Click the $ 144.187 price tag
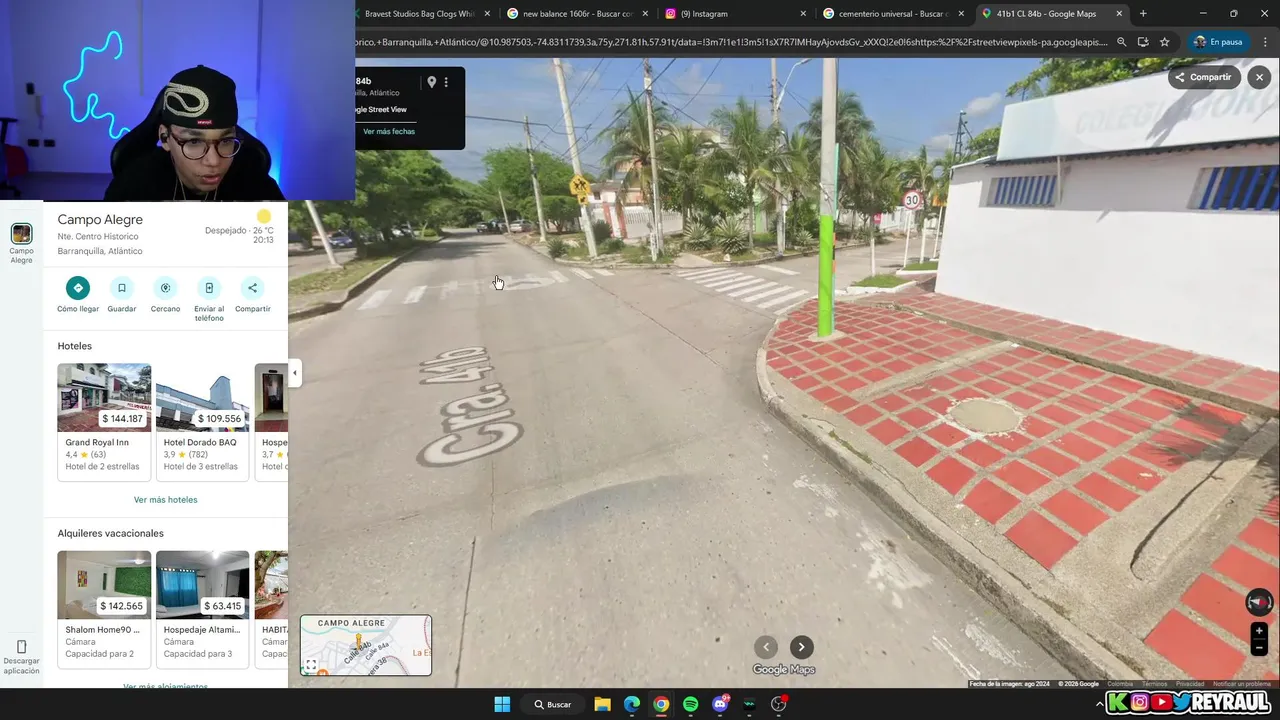The width and height of the screenshot is (1280, 720). click(x=122, y=418)
